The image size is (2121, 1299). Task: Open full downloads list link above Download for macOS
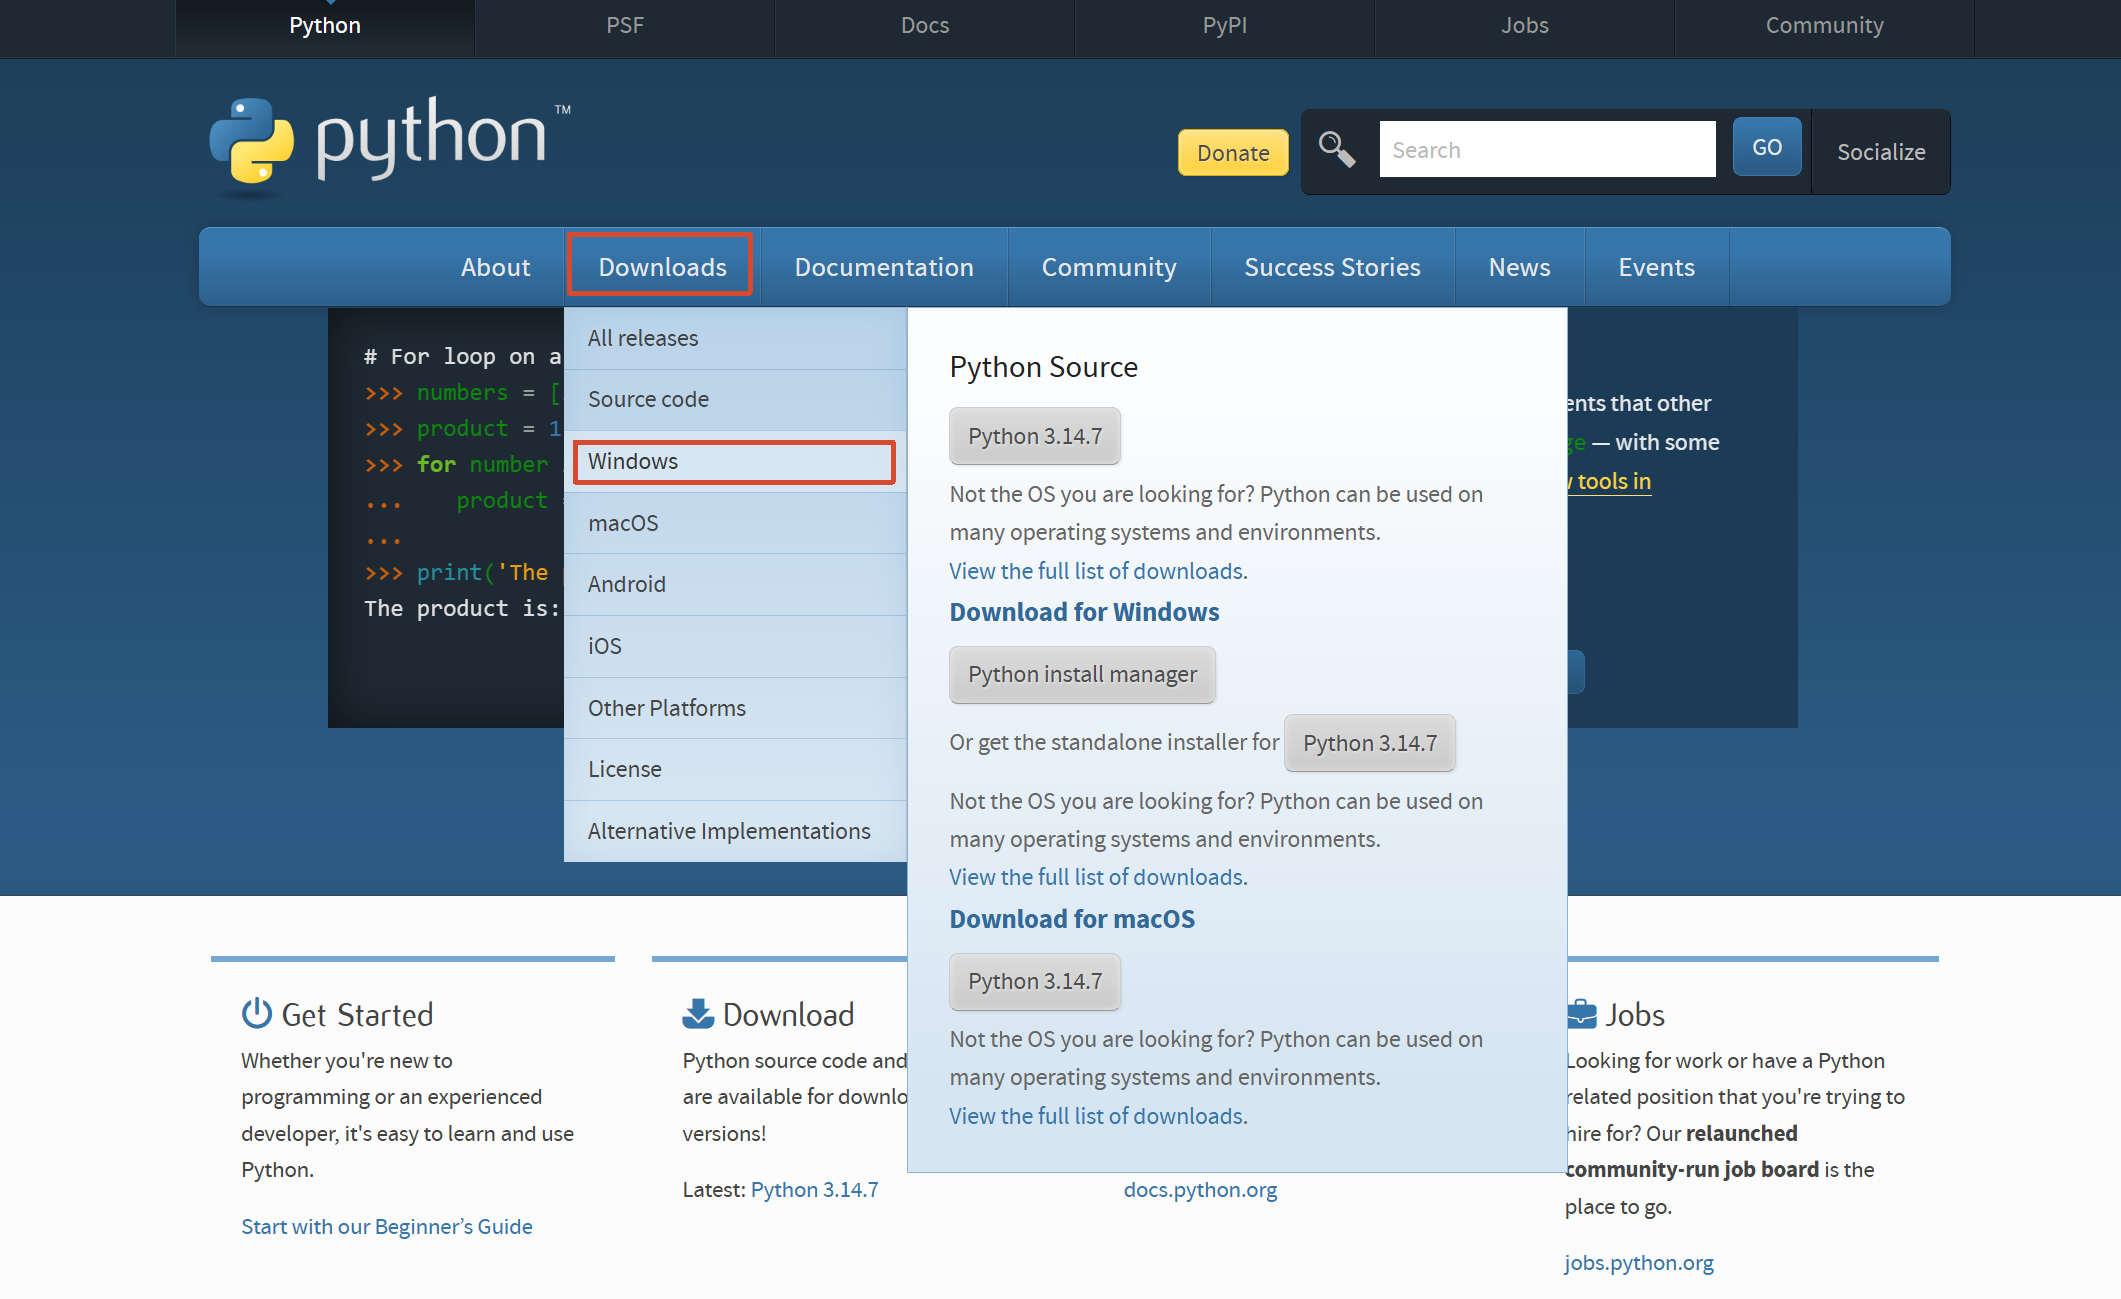click(x=1098, y=877)
